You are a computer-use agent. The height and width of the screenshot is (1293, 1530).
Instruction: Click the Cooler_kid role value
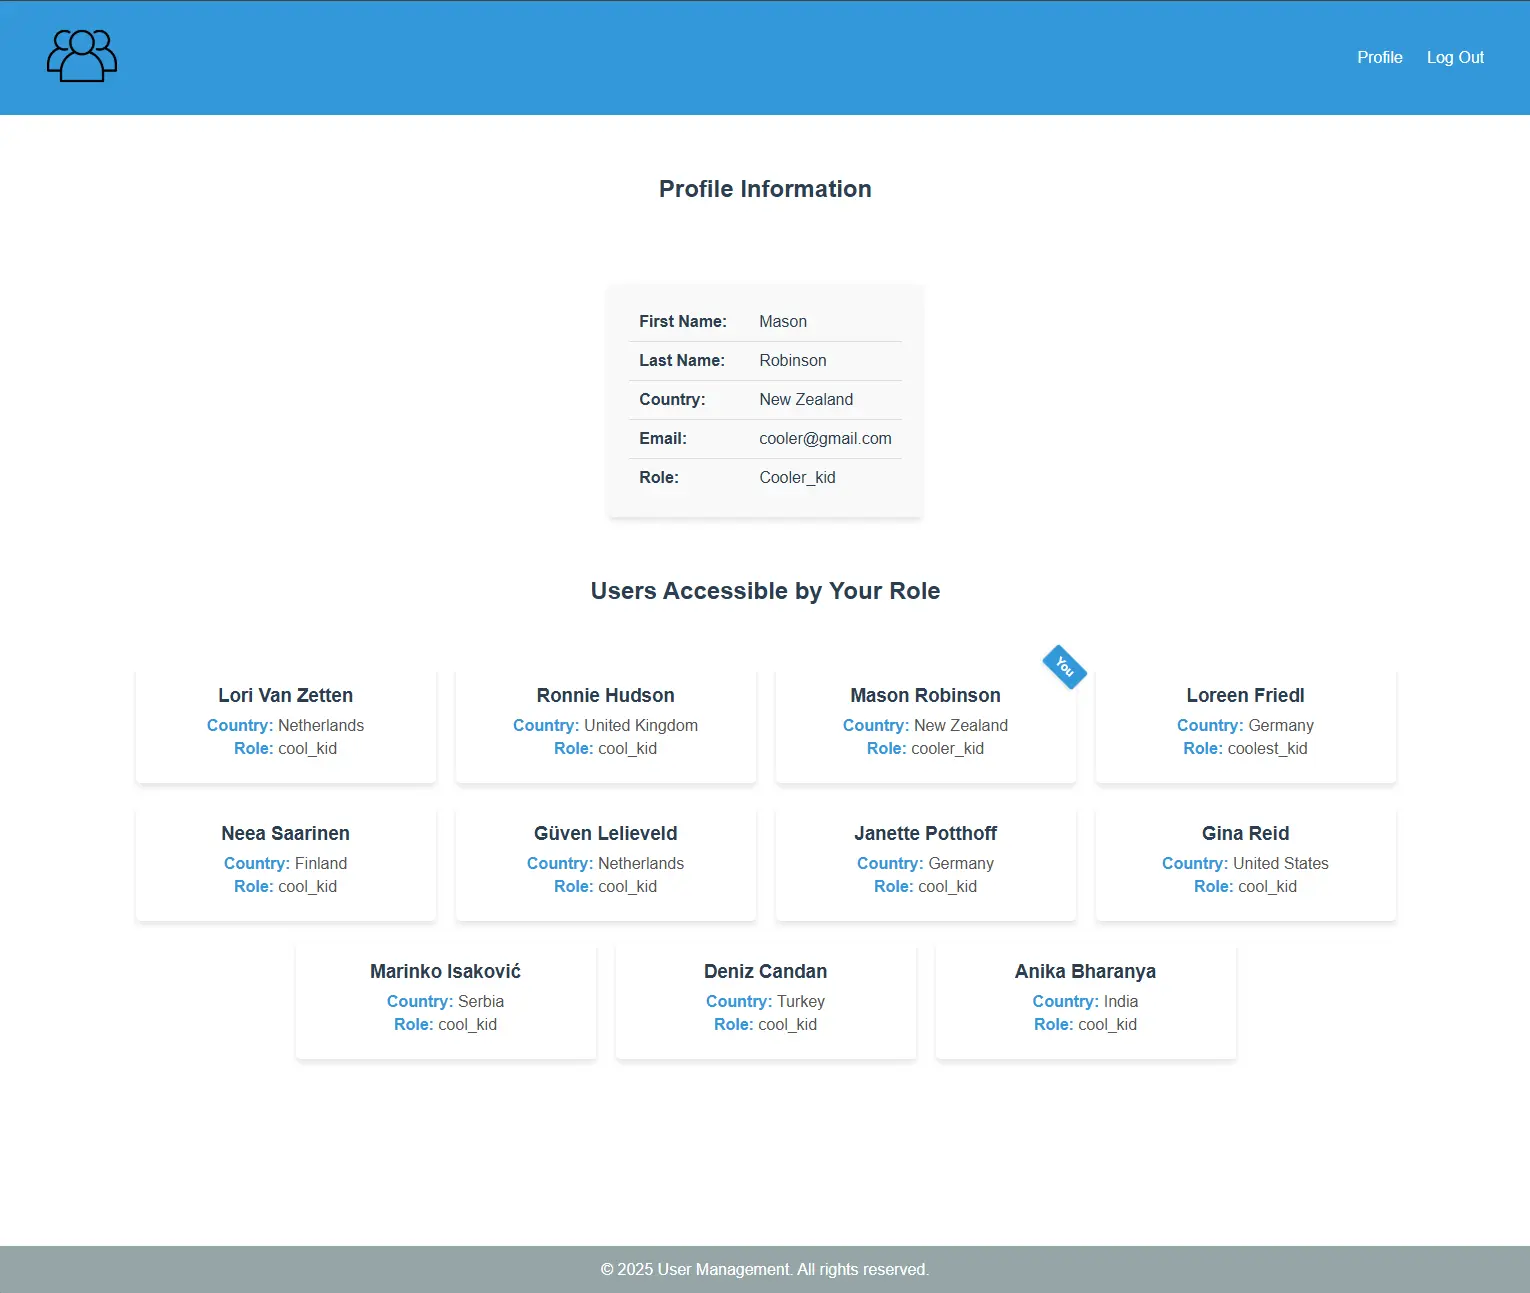797,477
